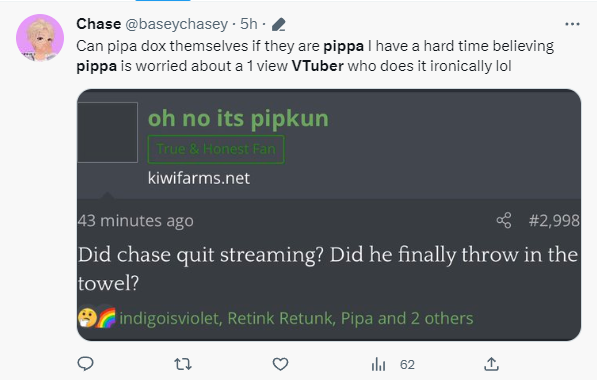
Task: Click the kiwifarms.net text
Action: [x=199, y=178]
